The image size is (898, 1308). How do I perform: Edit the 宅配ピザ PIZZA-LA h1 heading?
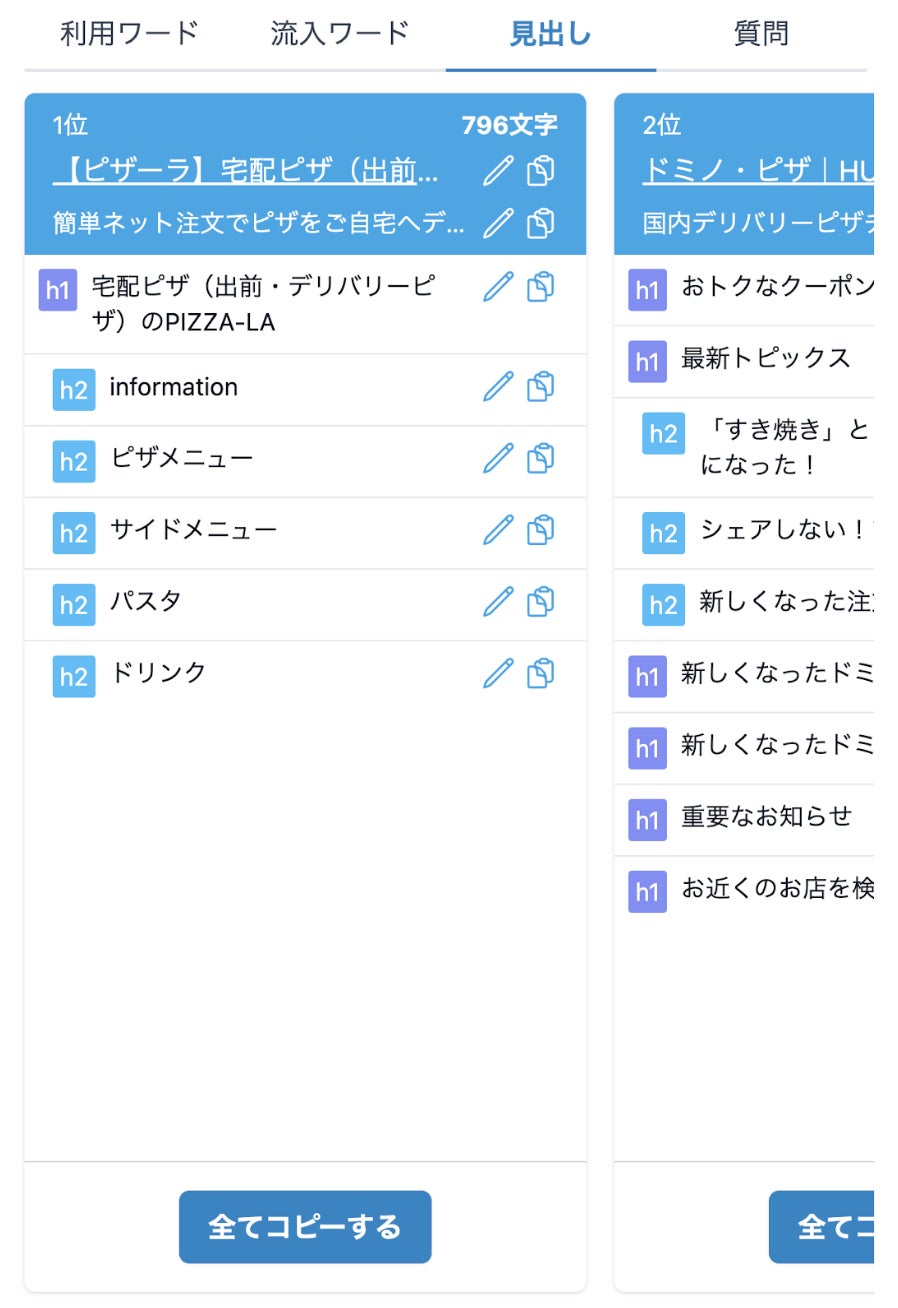(x=498, y=287)
